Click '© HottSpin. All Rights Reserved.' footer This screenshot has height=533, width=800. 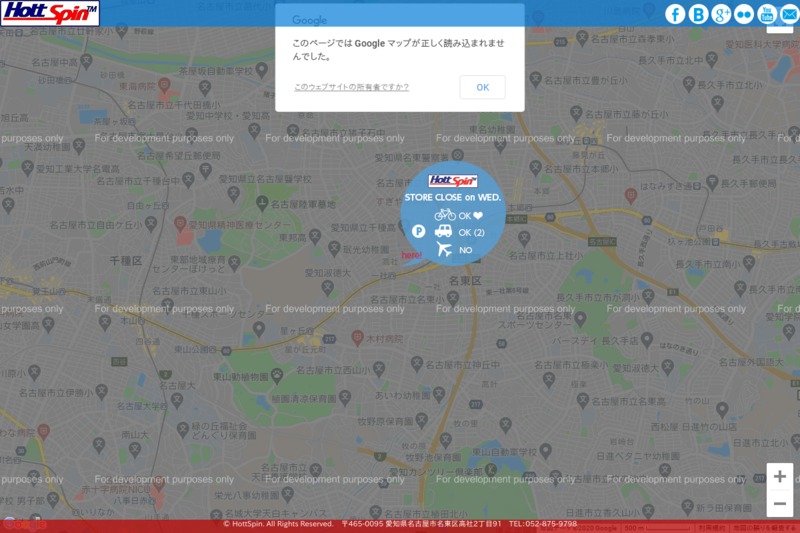coord(278,524)
